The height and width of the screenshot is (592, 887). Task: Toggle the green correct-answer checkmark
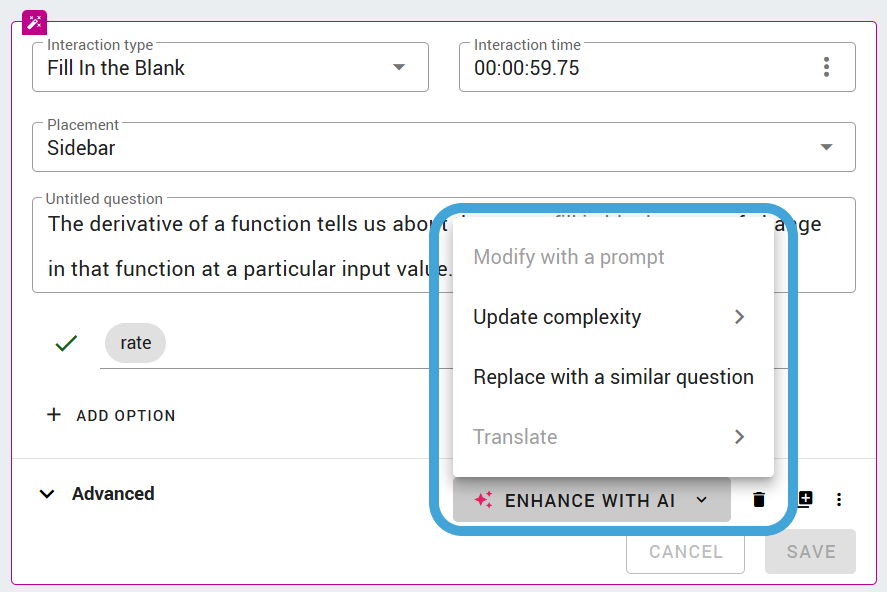coord(66,343)
